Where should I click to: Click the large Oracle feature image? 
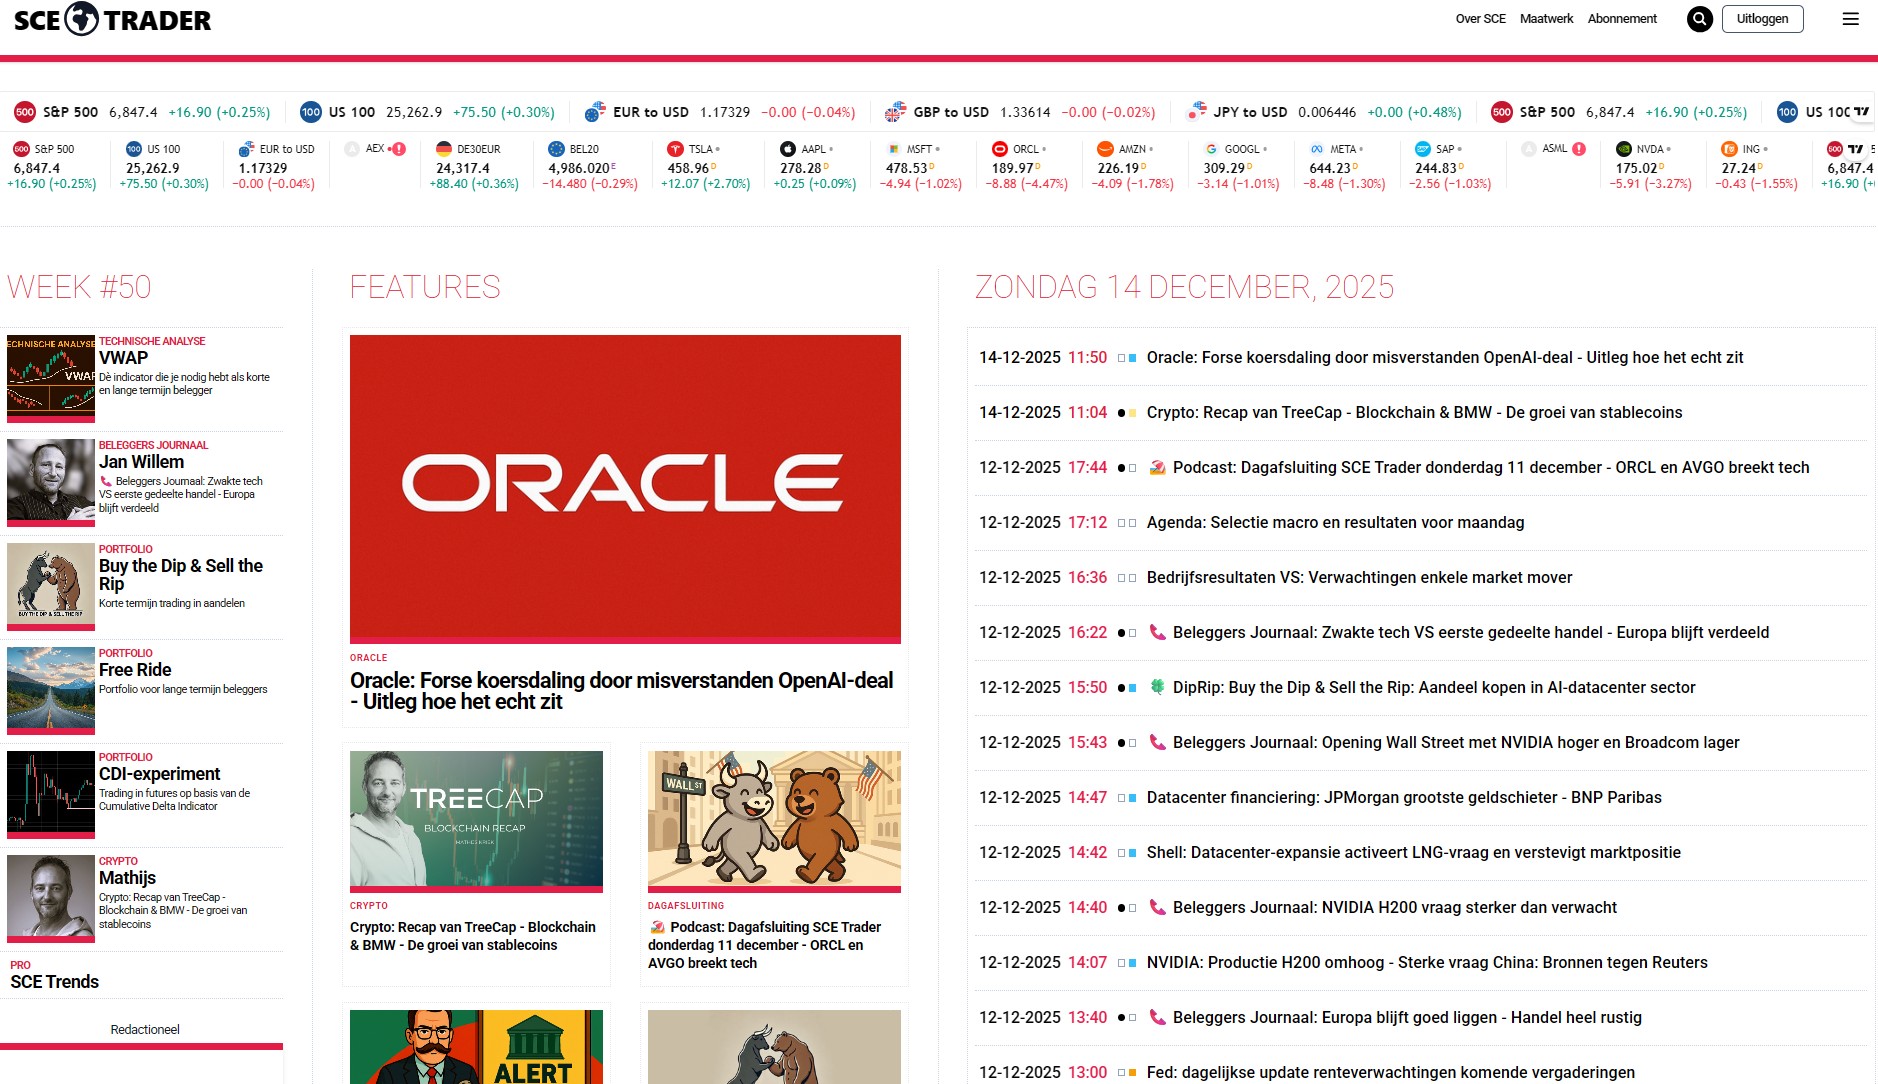point(625,488)
